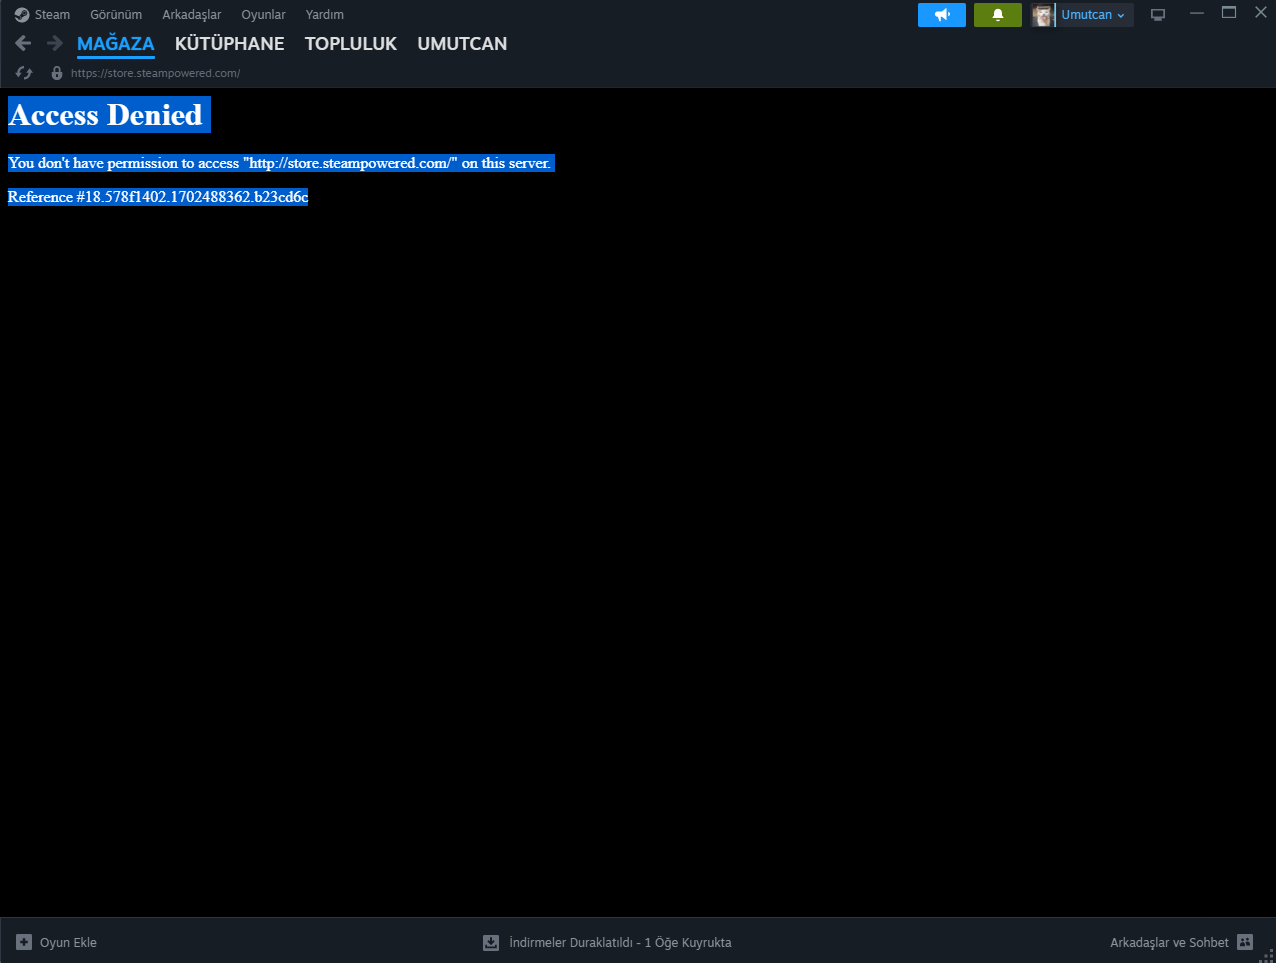Click the permission error message text
This screenshot has width=1276, height=963.
point(279,163)
